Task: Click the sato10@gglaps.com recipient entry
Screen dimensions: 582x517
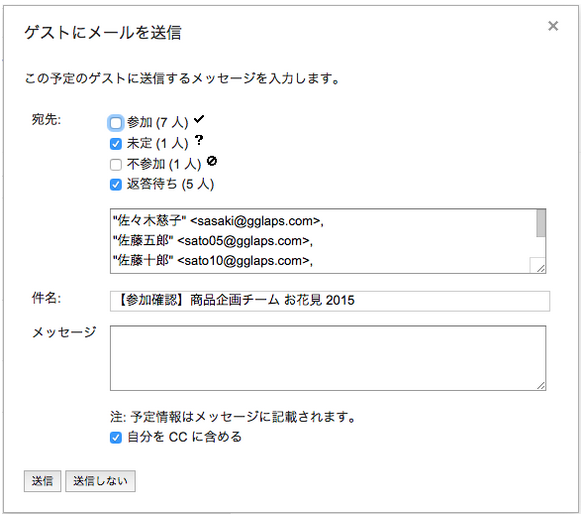Action: click(x=213, y=261)
